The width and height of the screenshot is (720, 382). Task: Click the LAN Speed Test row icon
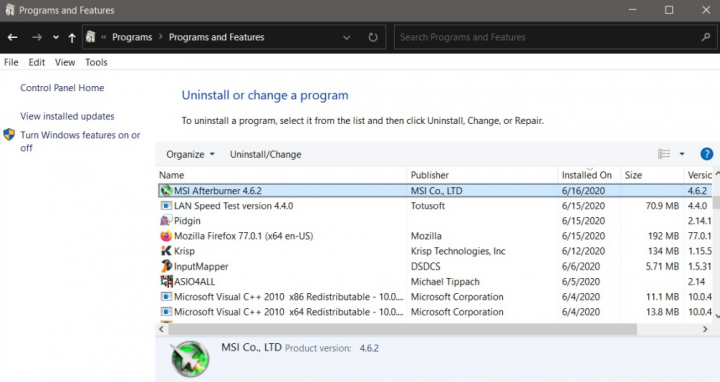(166, 206)
